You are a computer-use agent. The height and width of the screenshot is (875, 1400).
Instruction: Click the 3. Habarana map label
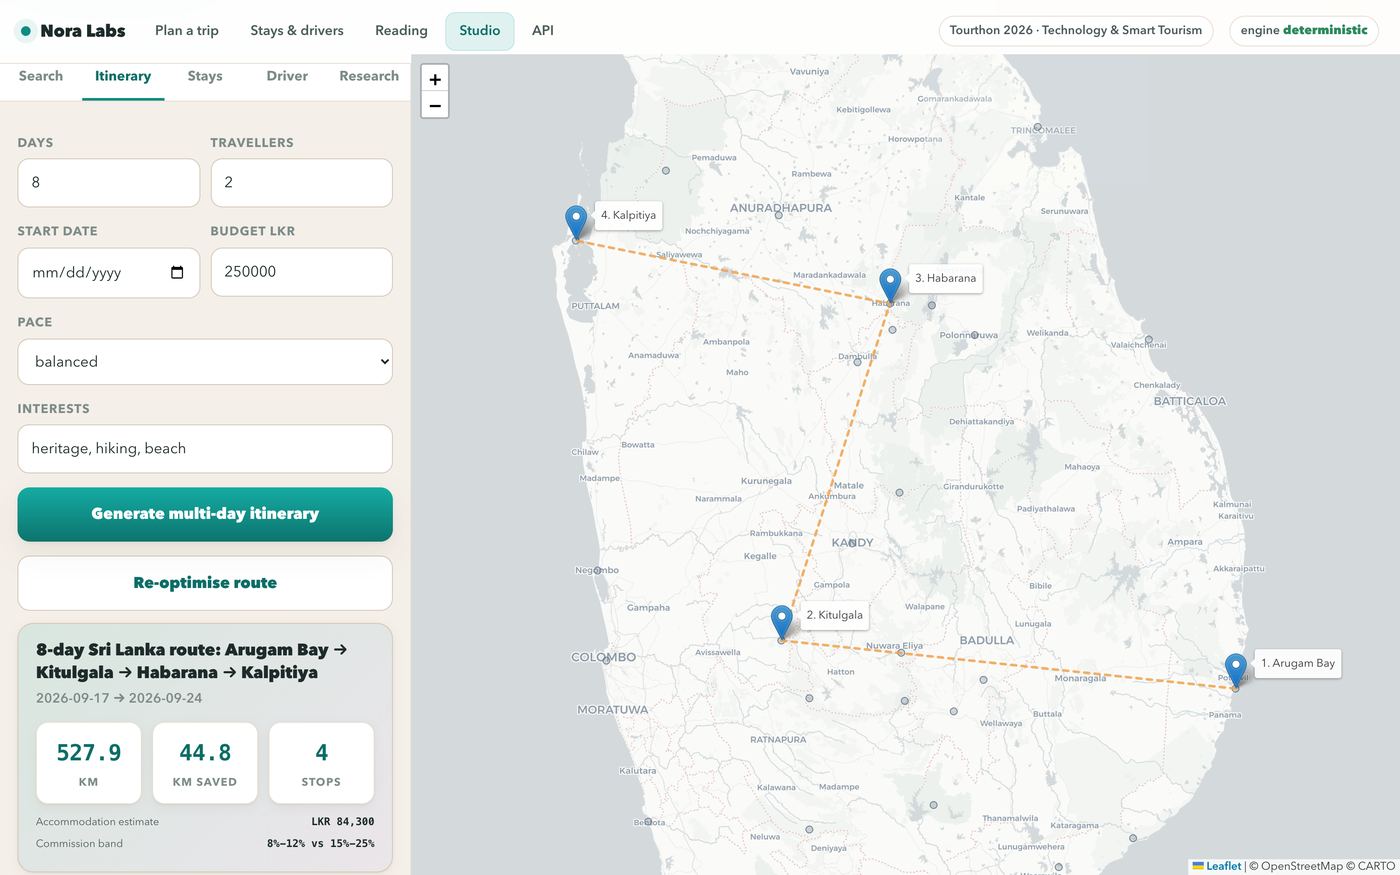coord(945,278)
